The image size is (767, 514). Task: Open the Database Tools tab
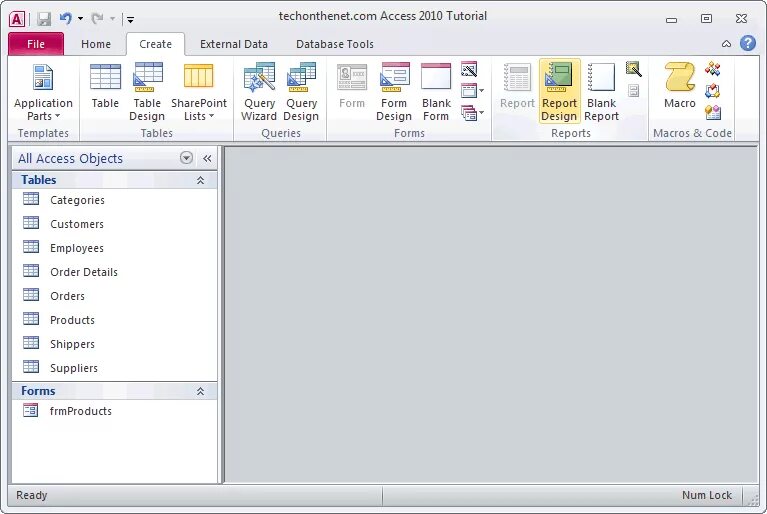click(335, 44)
